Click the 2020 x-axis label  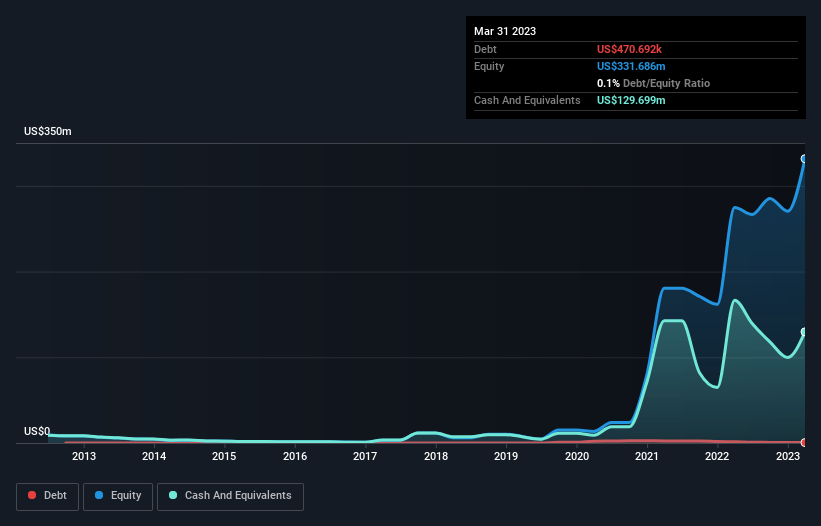(576, 456)
